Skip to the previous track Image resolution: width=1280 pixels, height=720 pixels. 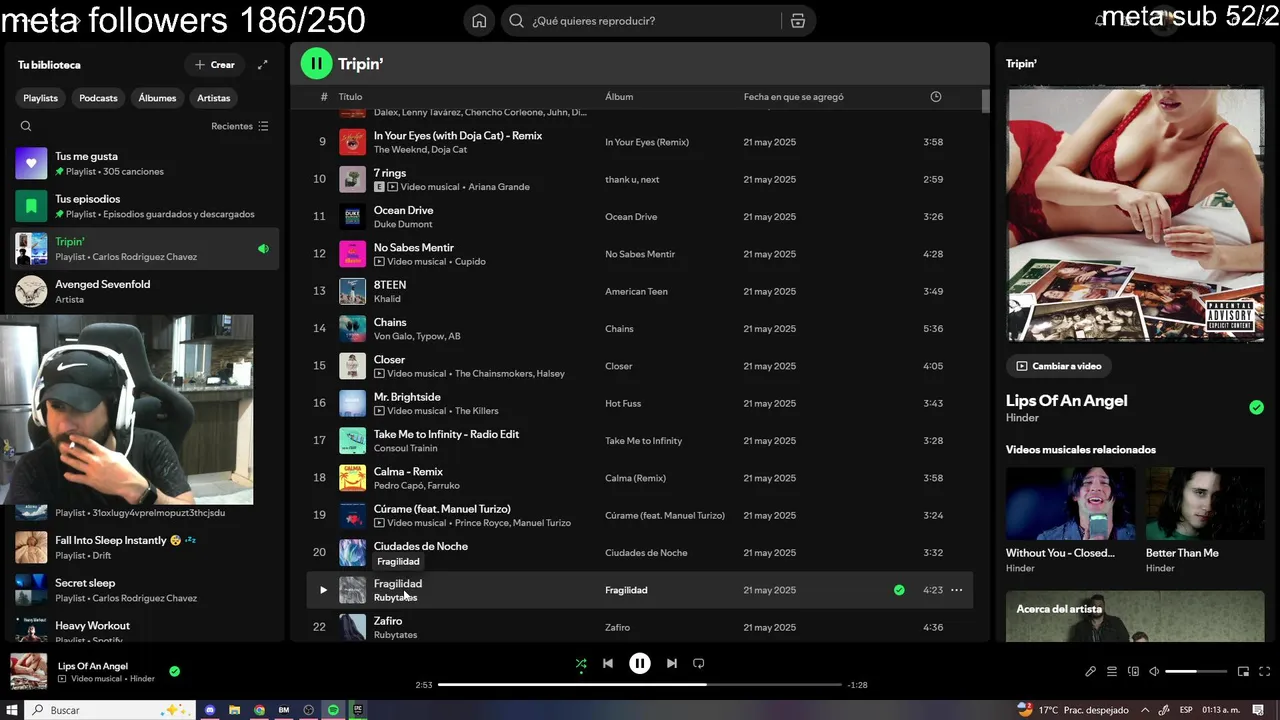click(608, 663)
